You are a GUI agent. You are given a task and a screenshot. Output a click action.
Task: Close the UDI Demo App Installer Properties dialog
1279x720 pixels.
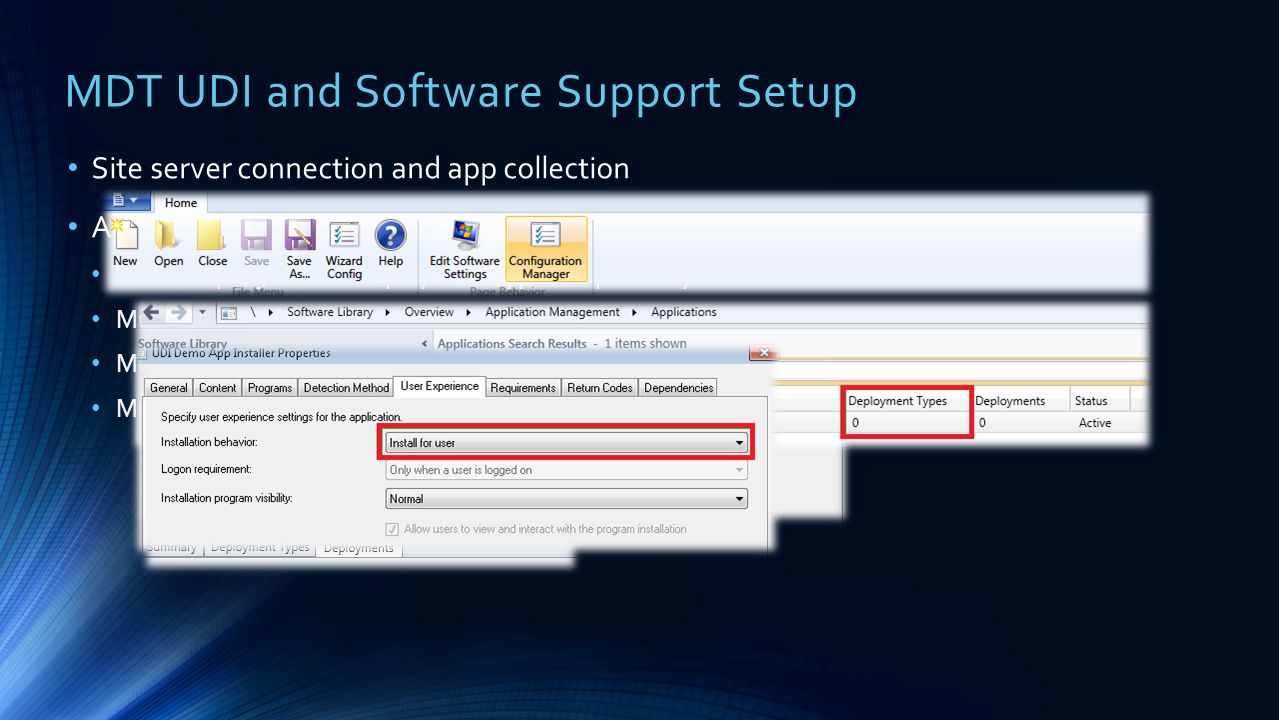point(762,352)
